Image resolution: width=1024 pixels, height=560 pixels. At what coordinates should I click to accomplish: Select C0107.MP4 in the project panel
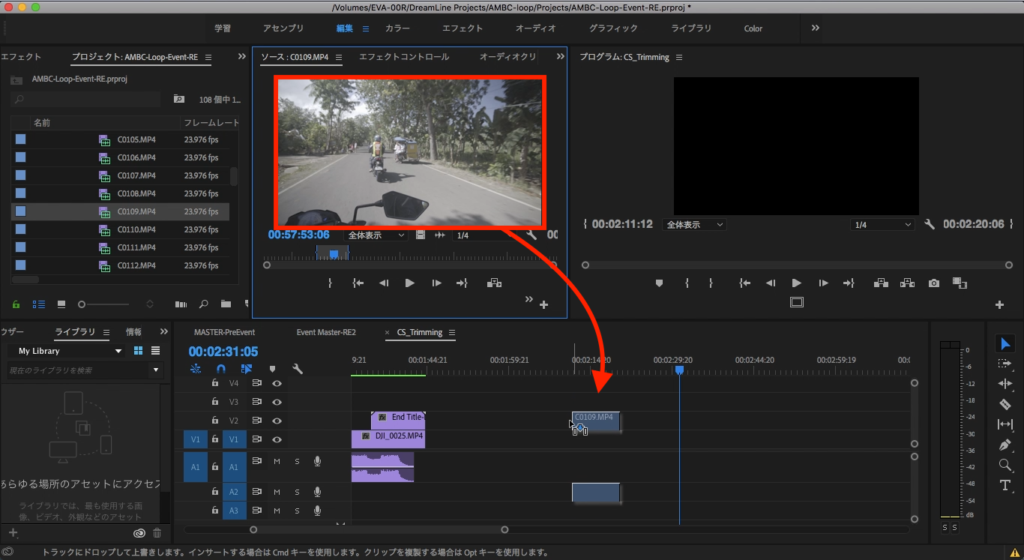point(136,176)
